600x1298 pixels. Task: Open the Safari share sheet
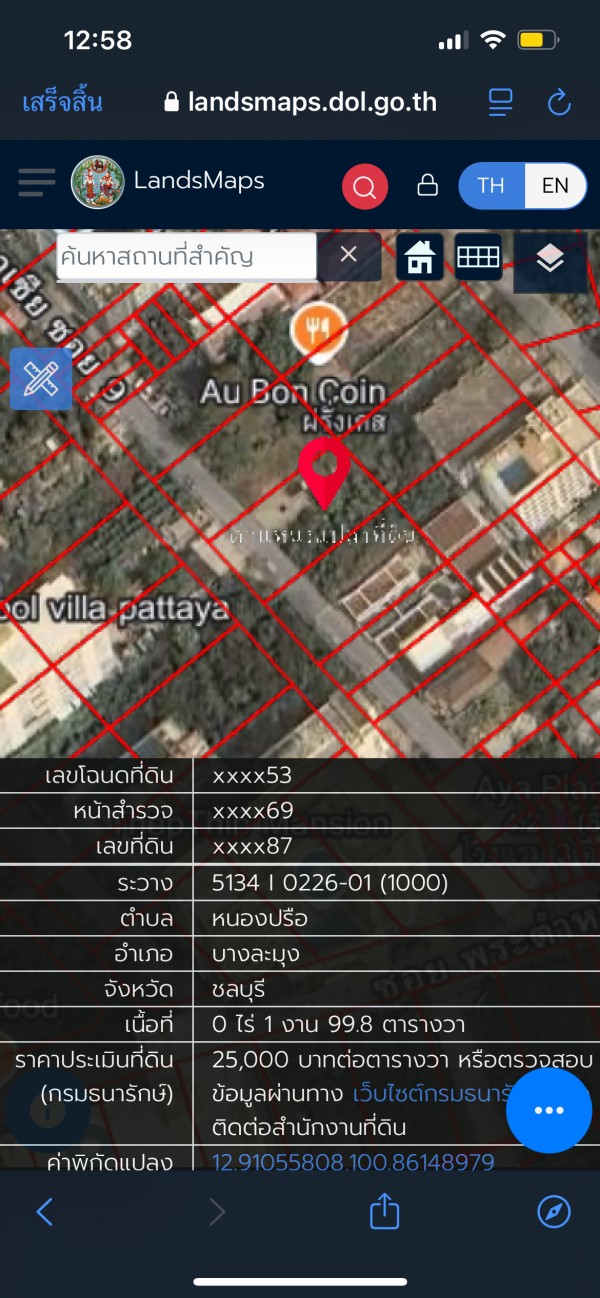click(385, 1212)
